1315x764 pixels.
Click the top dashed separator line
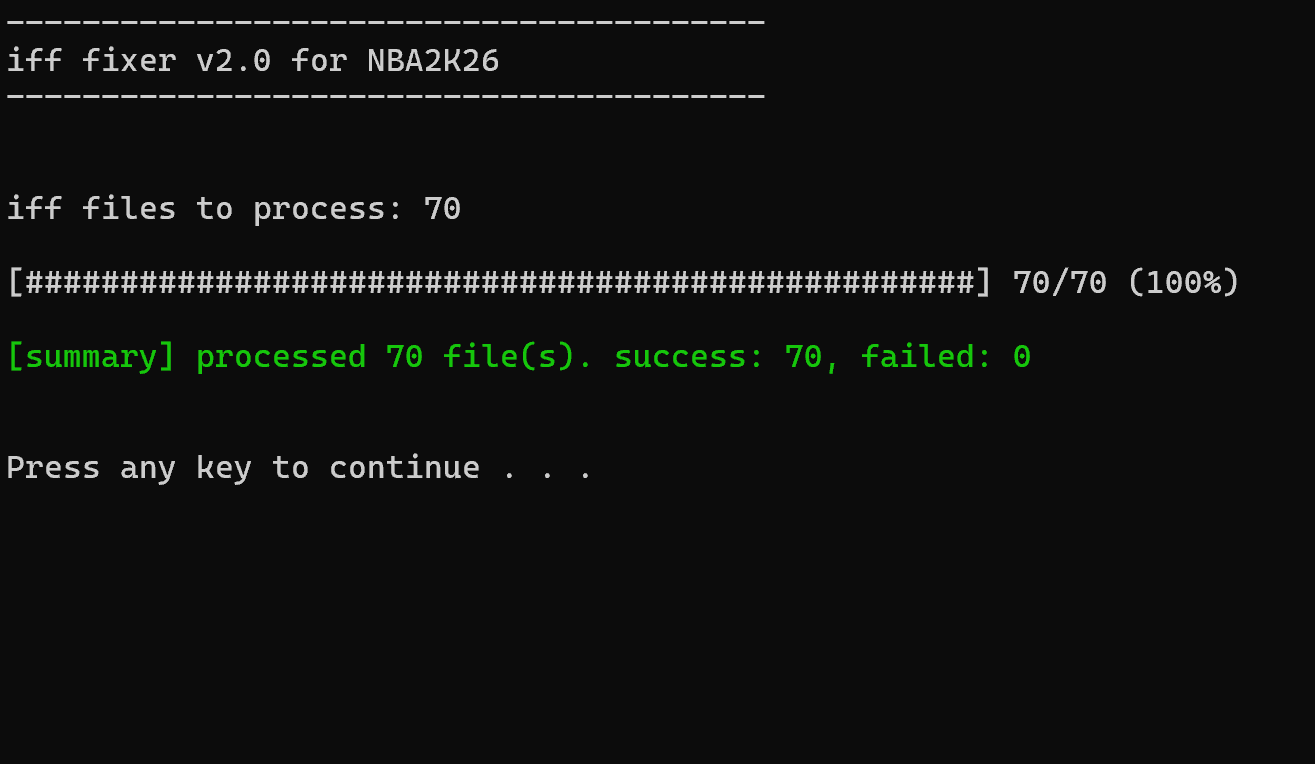[385, 22]
